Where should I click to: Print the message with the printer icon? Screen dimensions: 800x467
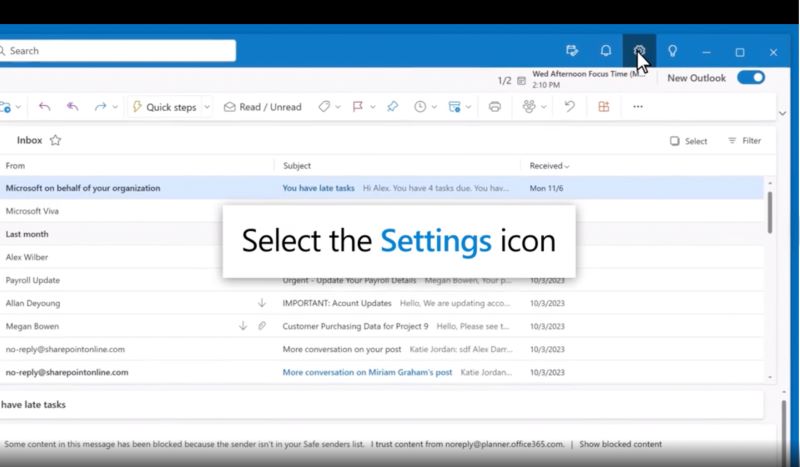[x=494, y=107]
